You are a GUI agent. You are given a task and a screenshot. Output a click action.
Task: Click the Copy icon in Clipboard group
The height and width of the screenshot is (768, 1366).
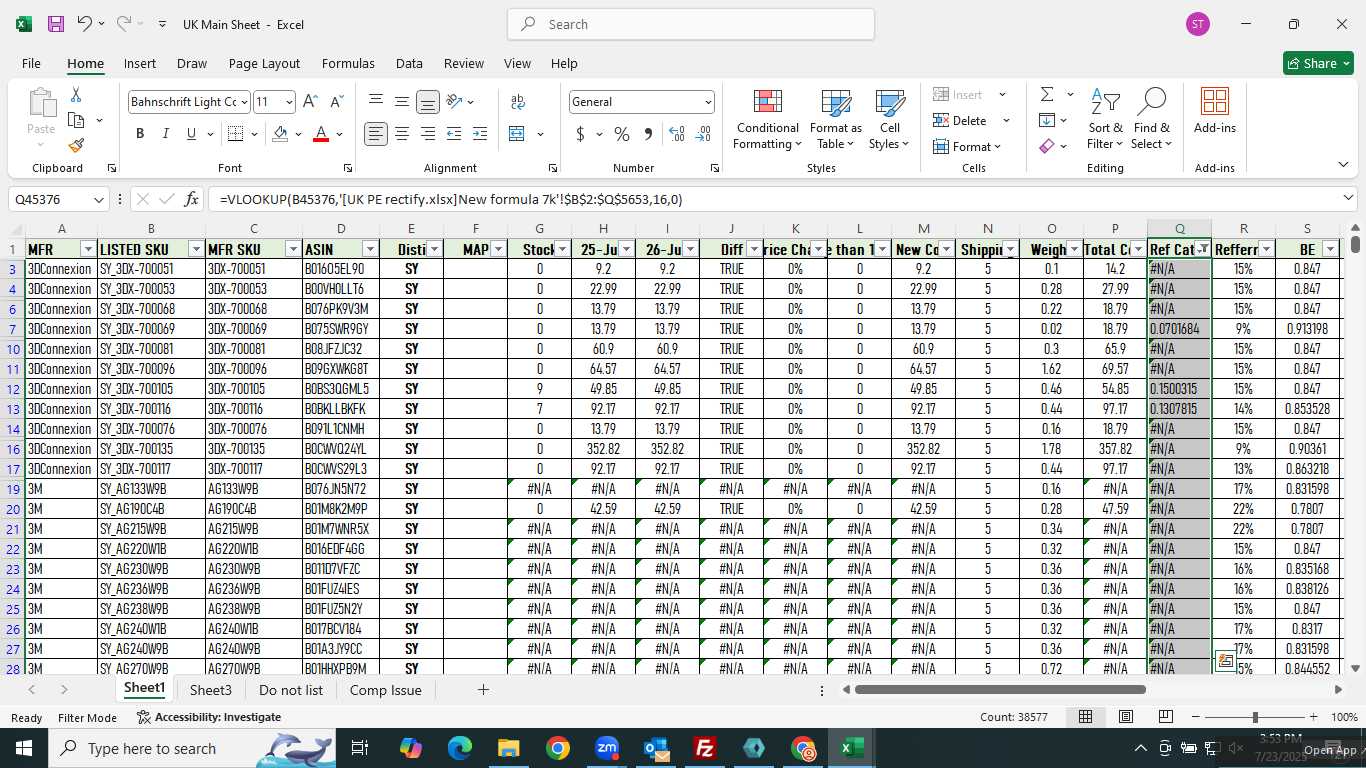pos(75,120)
